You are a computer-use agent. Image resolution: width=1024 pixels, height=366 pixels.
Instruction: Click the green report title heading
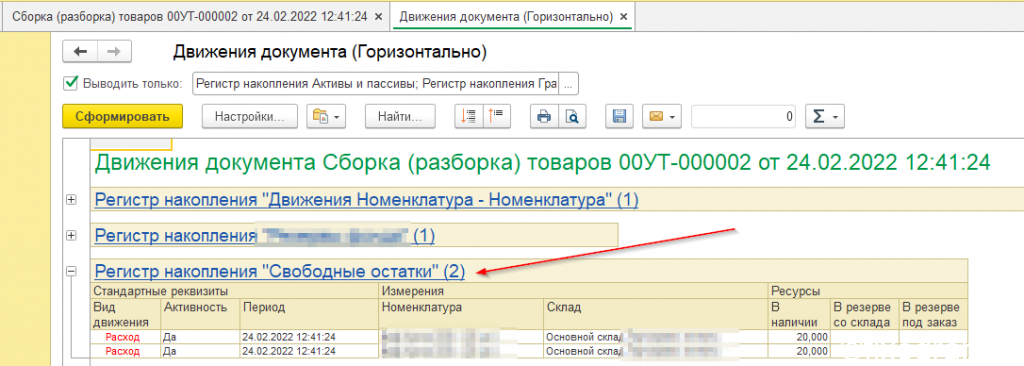[543, 163]
